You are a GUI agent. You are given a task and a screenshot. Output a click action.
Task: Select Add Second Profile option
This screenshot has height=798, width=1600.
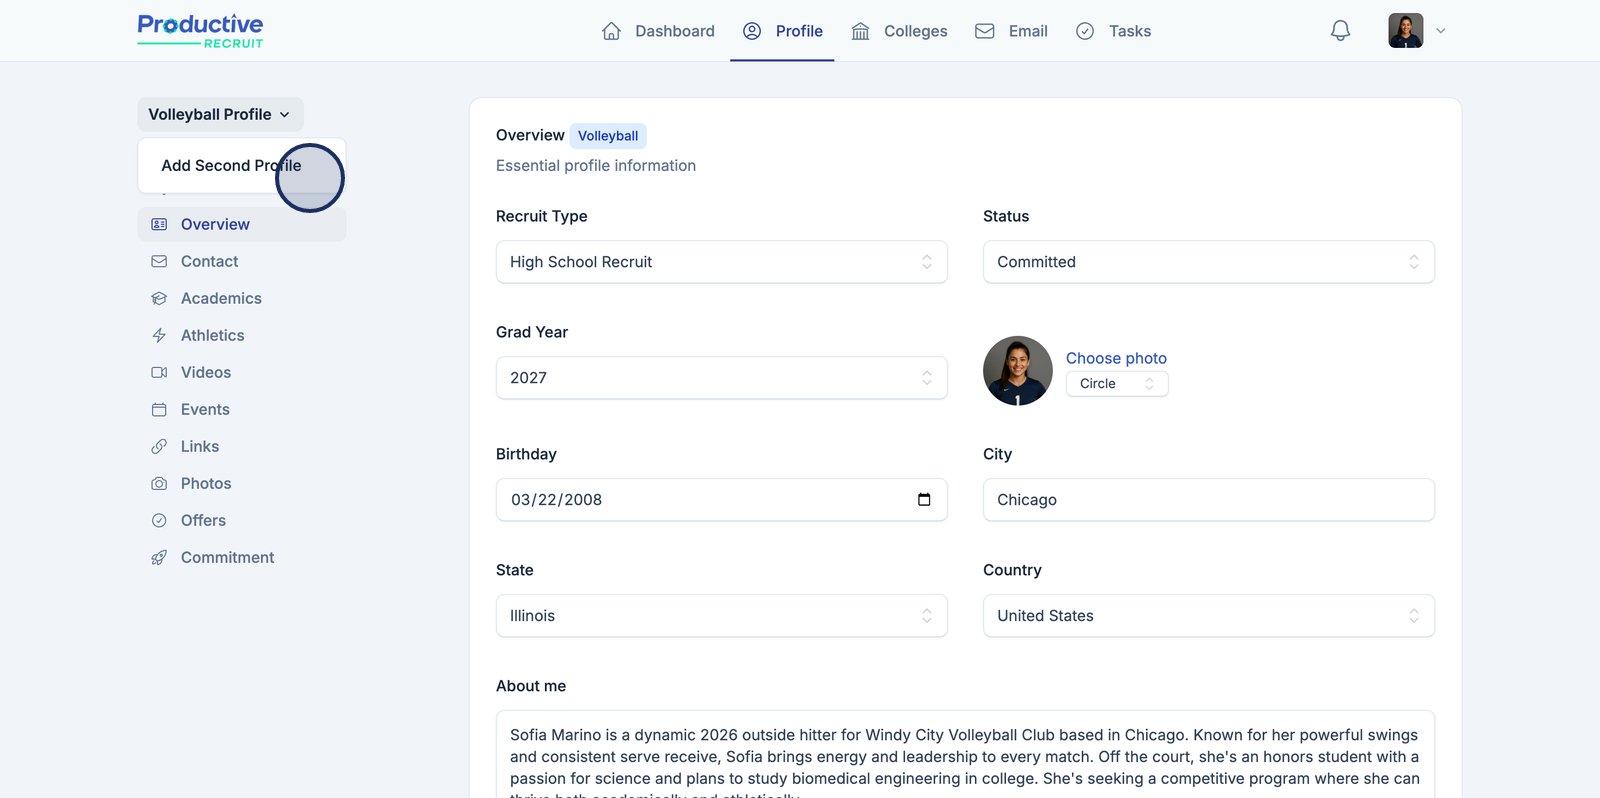click(231, 166)
